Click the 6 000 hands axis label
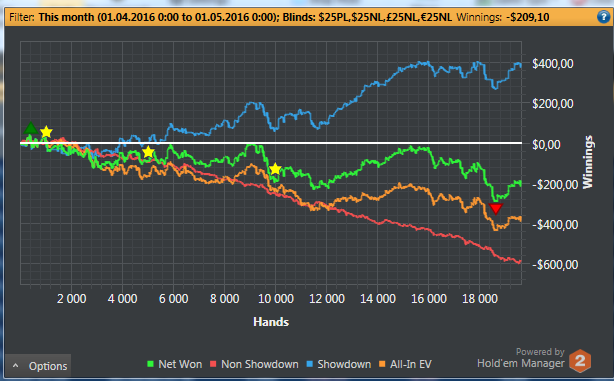Viewport: 614px width, 381px height. pos(173,299)
